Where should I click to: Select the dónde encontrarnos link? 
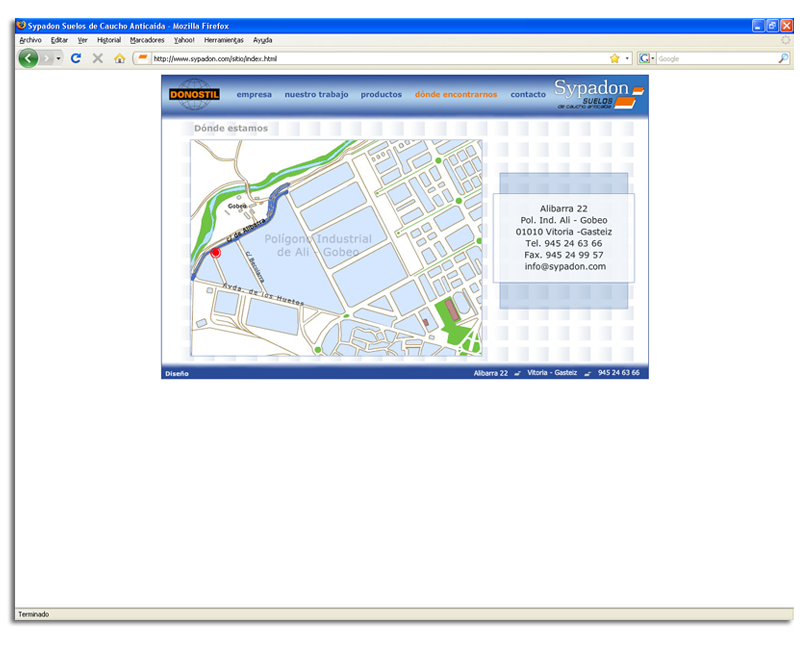pos(456,95)
